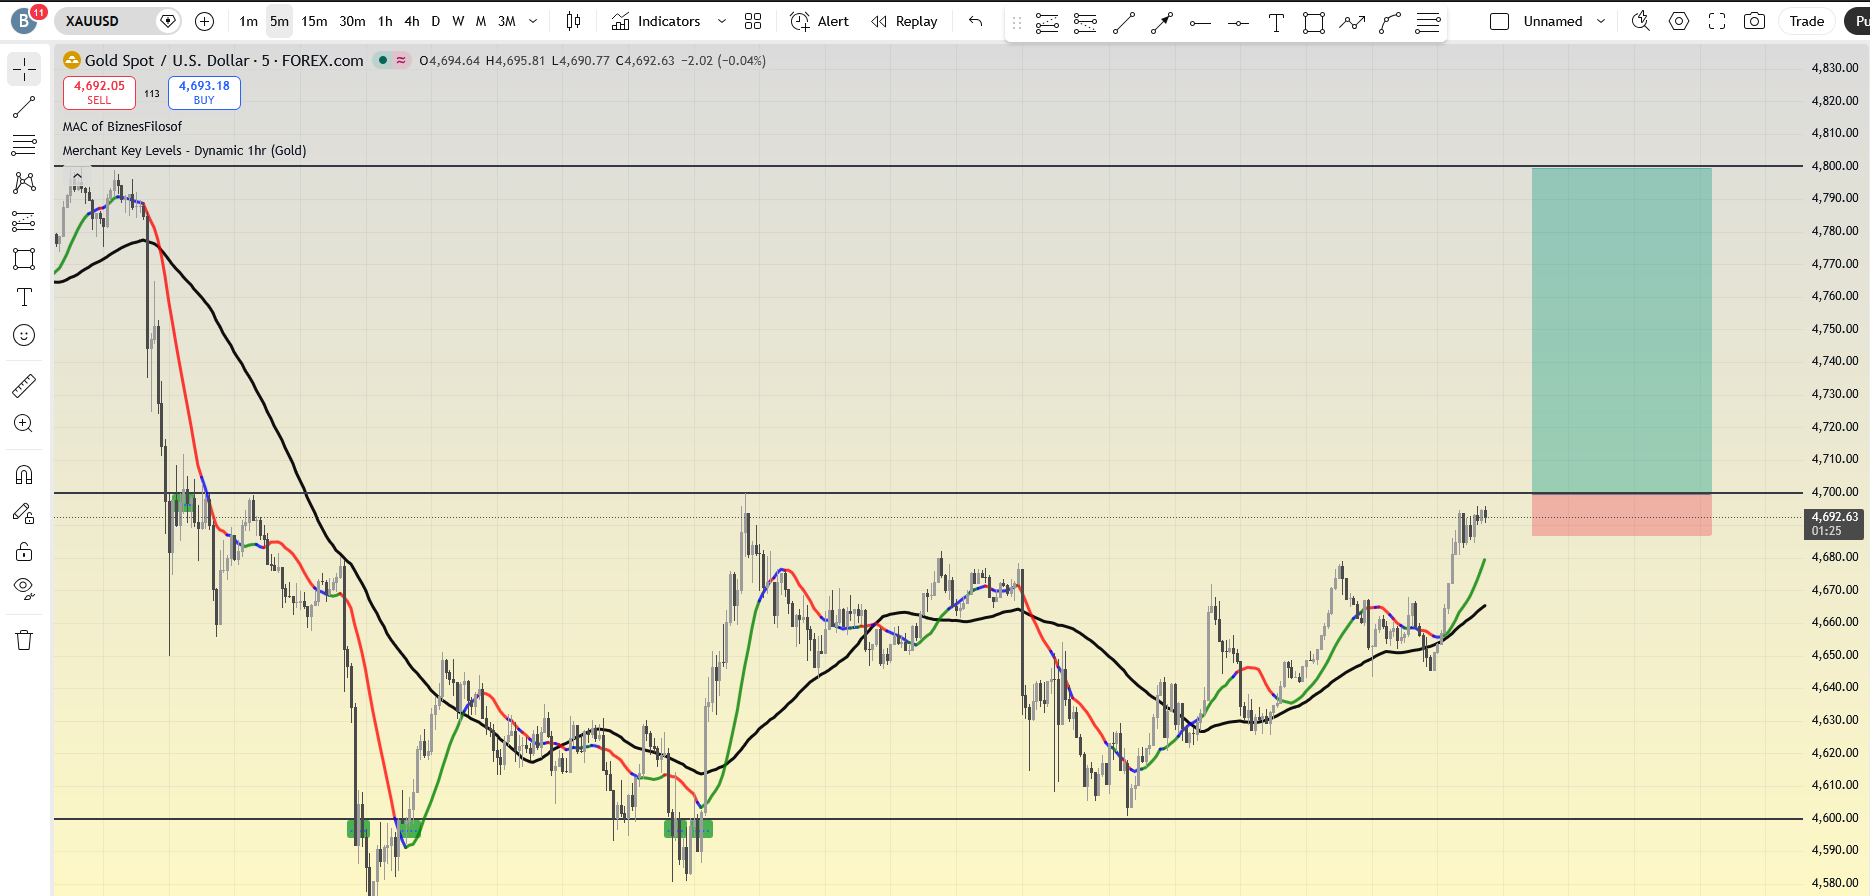
Task: Open the emoji icons tool
Action: coord(24,335)
